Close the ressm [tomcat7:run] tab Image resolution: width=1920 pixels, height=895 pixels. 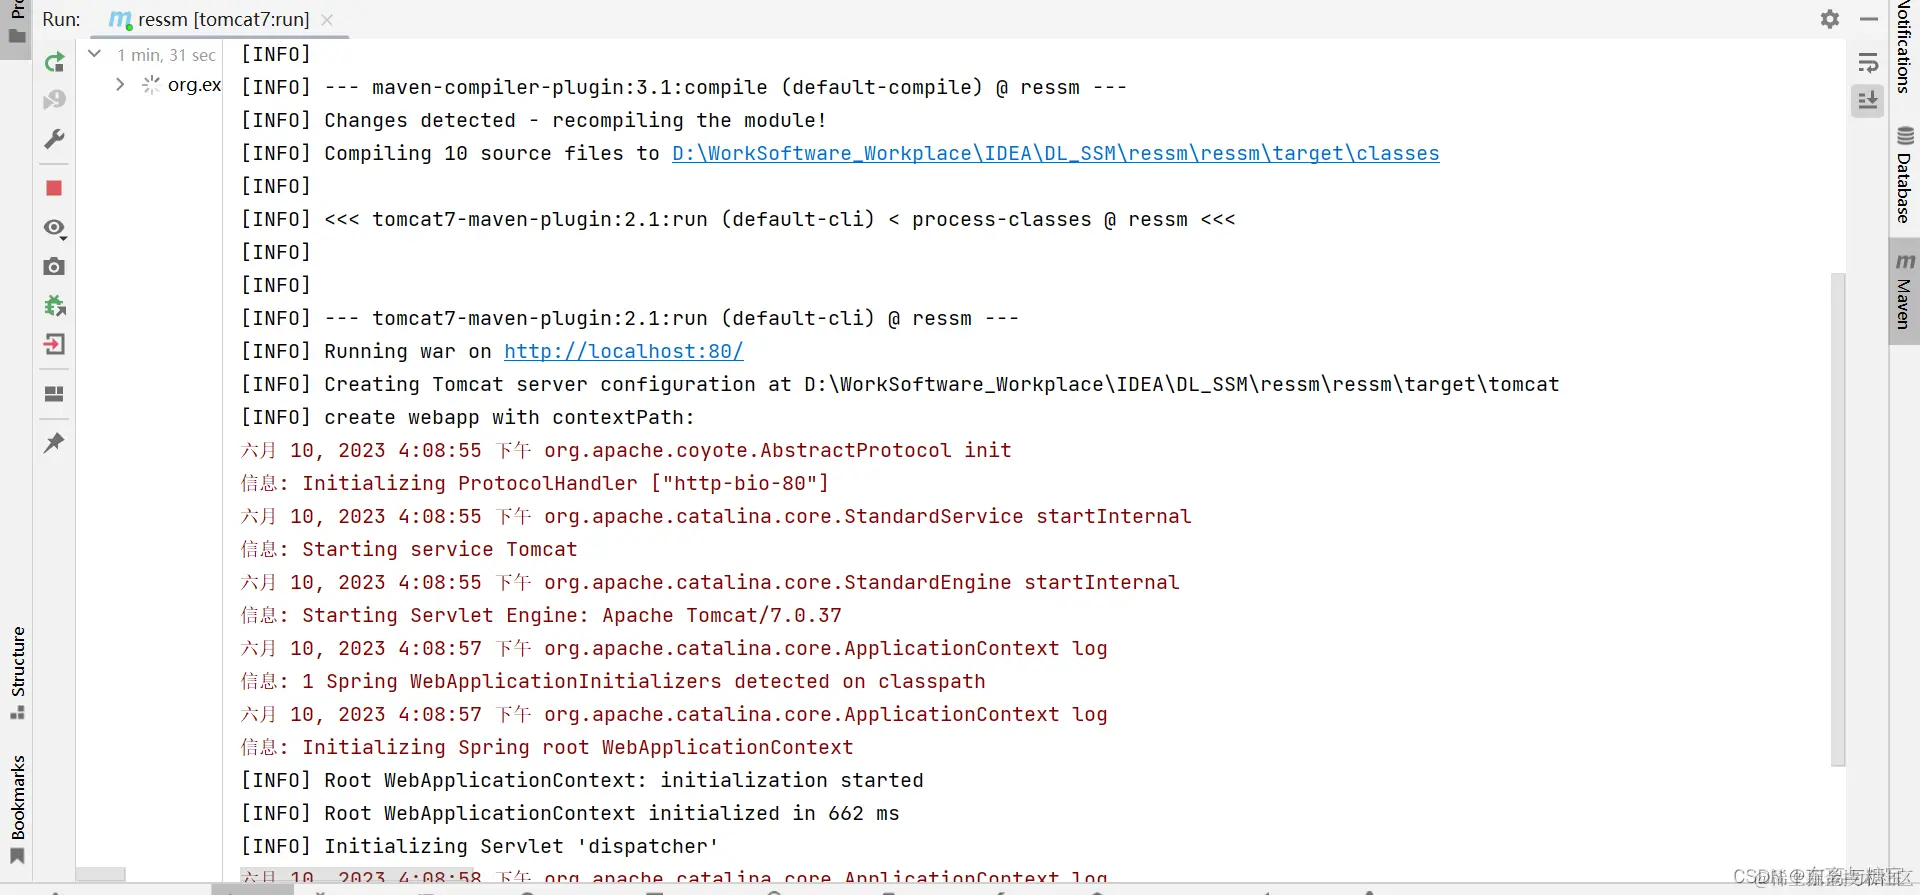[x=327, y=20]
